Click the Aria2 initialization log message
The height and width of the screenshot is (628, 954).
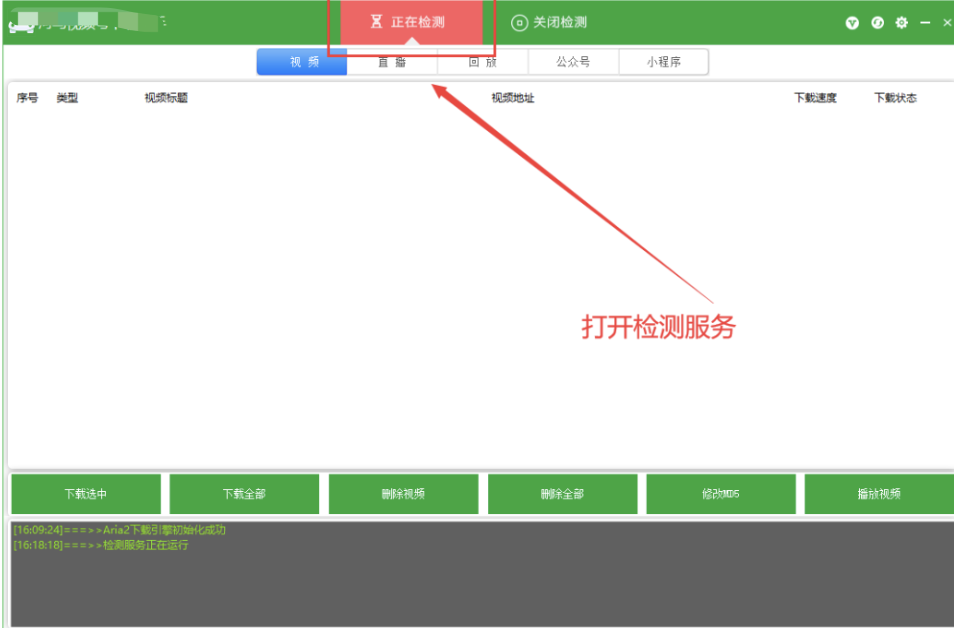120,530
